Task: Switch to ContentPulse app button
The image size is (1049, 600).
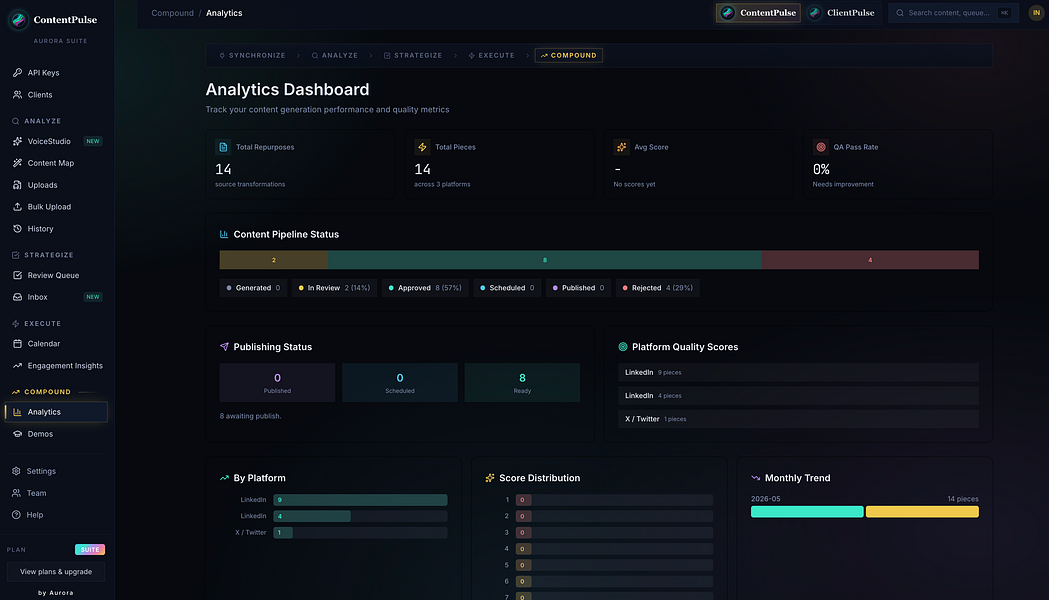Action: [x=758, y=13]
